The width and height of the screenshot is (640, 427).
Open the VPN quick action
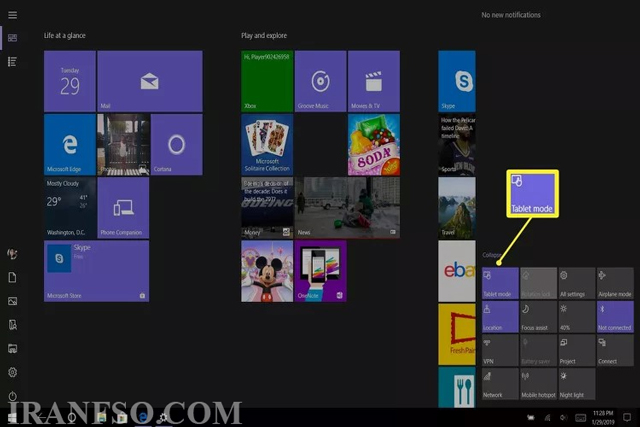[x=500, y=350]
